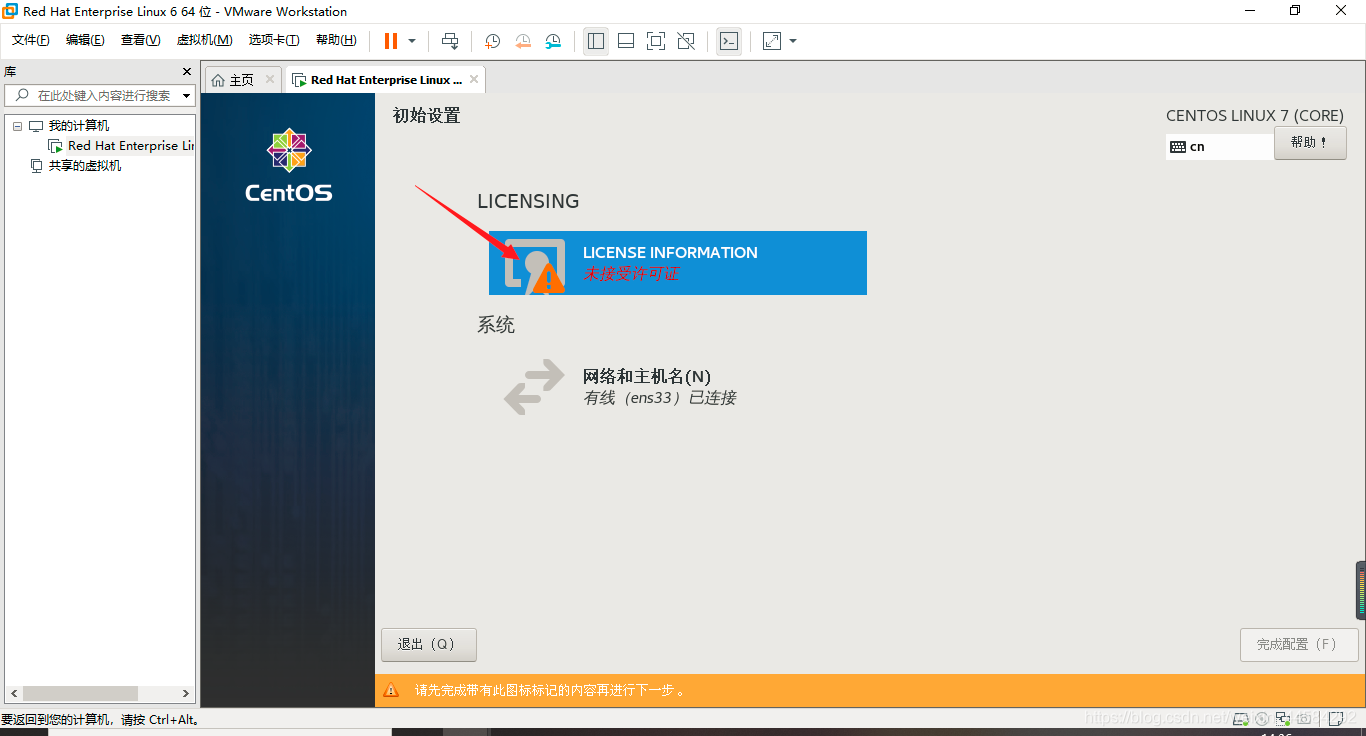Image resolution: width=1366 pixels, height=736 pixels.
Task: Open the snapshot manager icon
Action: pos(553,41)
